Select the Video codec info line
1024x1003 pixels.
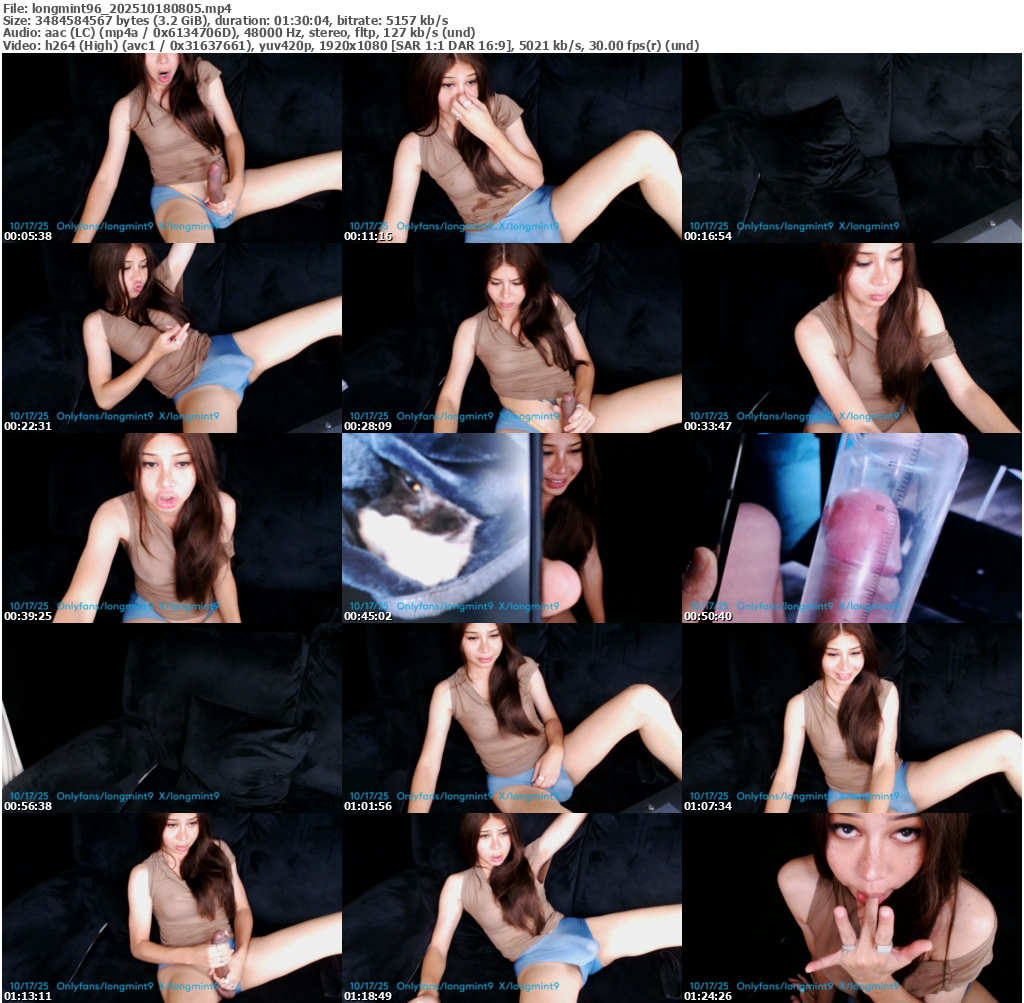[x=350, y=45]
